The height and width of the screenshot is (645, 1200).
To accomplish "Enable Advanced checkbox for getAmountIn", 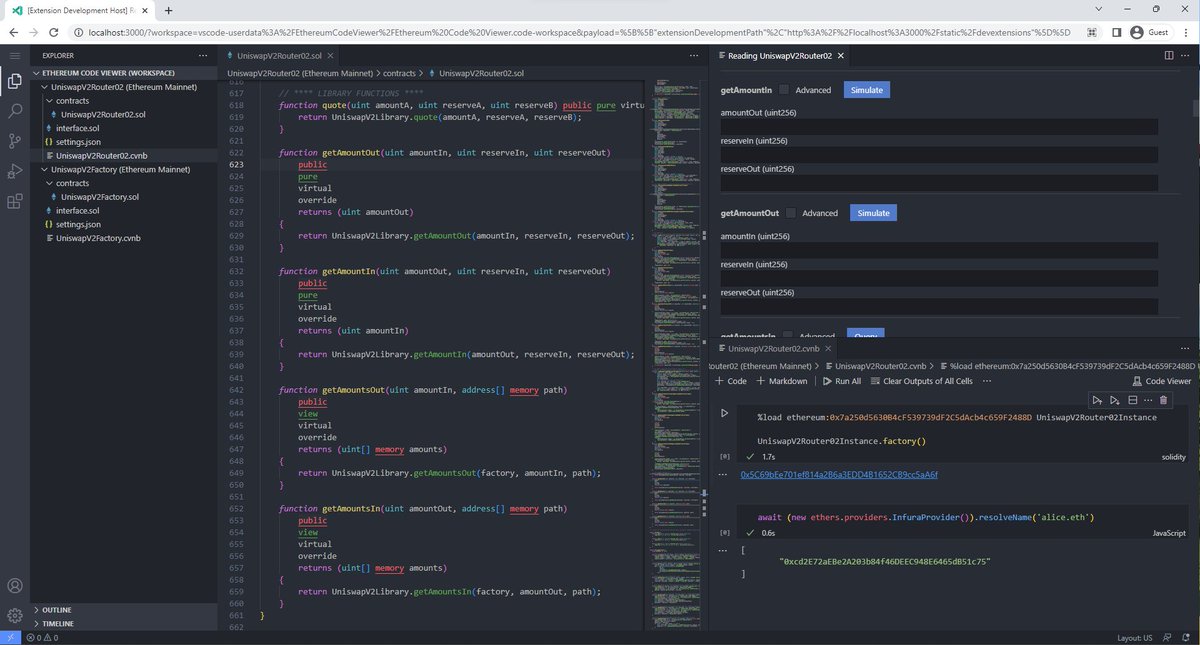I will (x=784, y=90).
